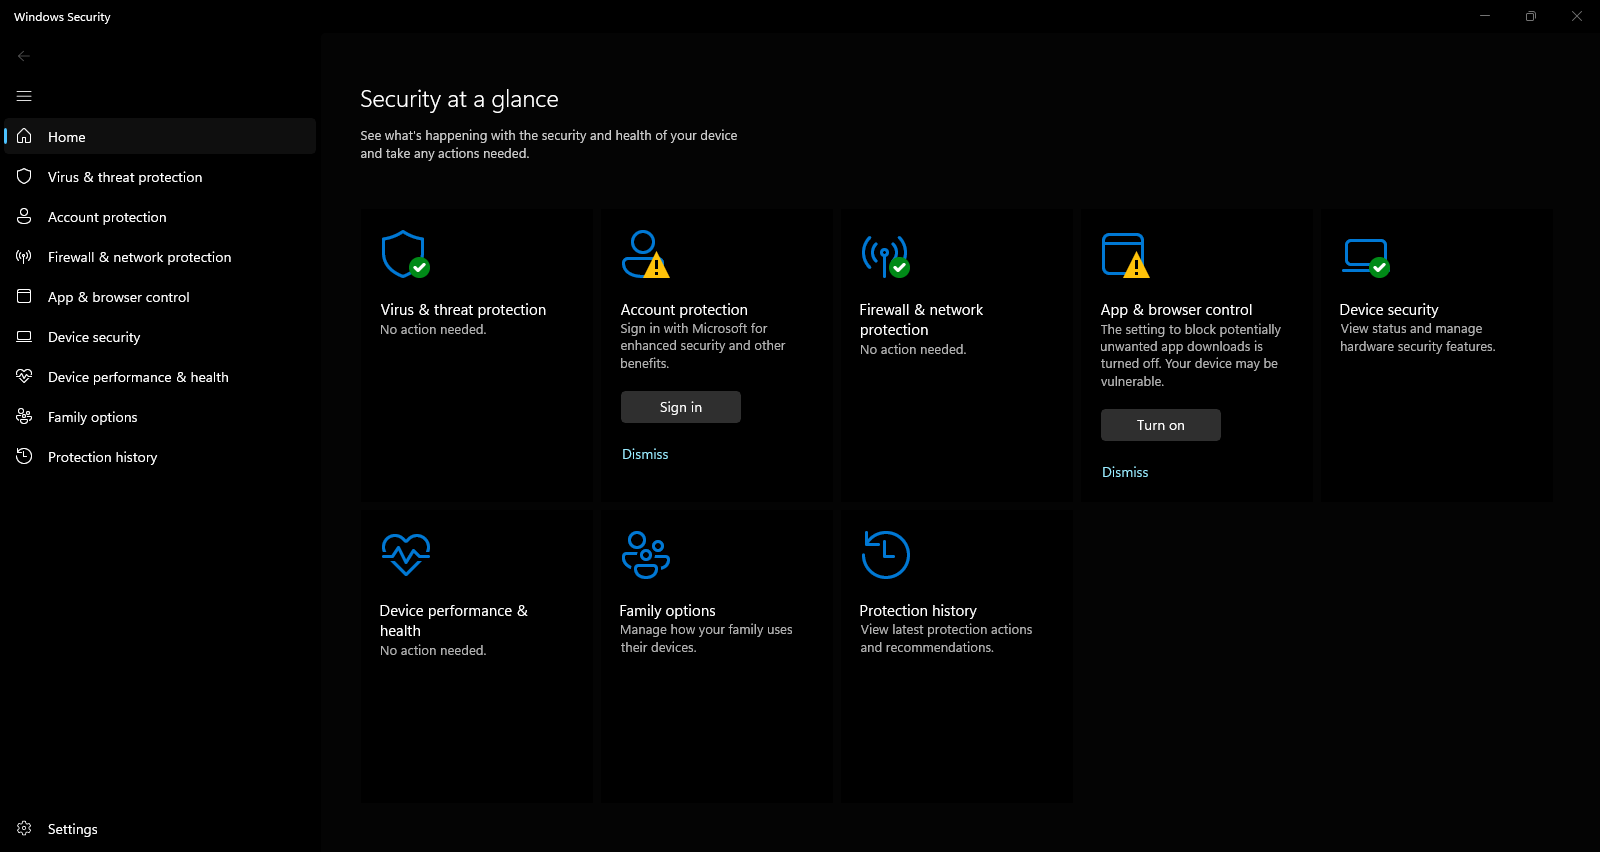This screenshot has height=852, width=1600.
Task: Open the Firewall & network protection sidebar label
Action: click(139, 257)
